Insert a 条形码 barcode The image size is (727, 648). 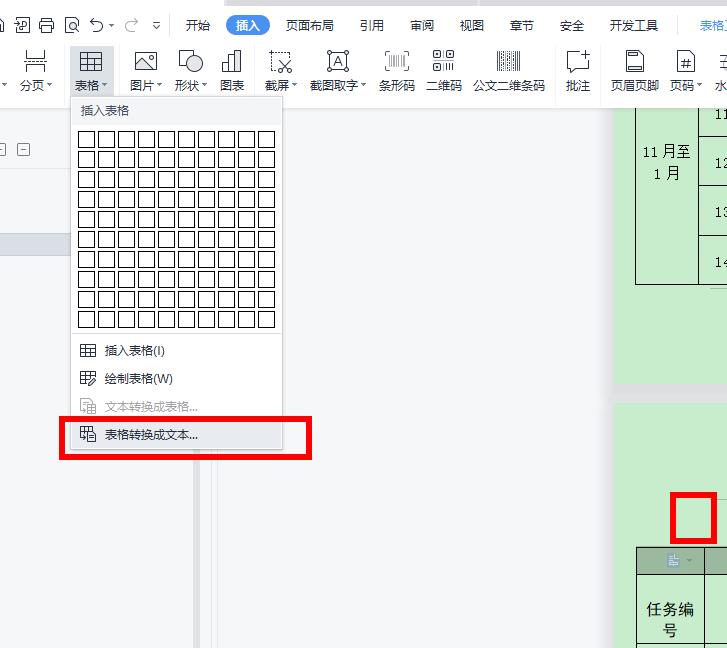pos(397,61)
